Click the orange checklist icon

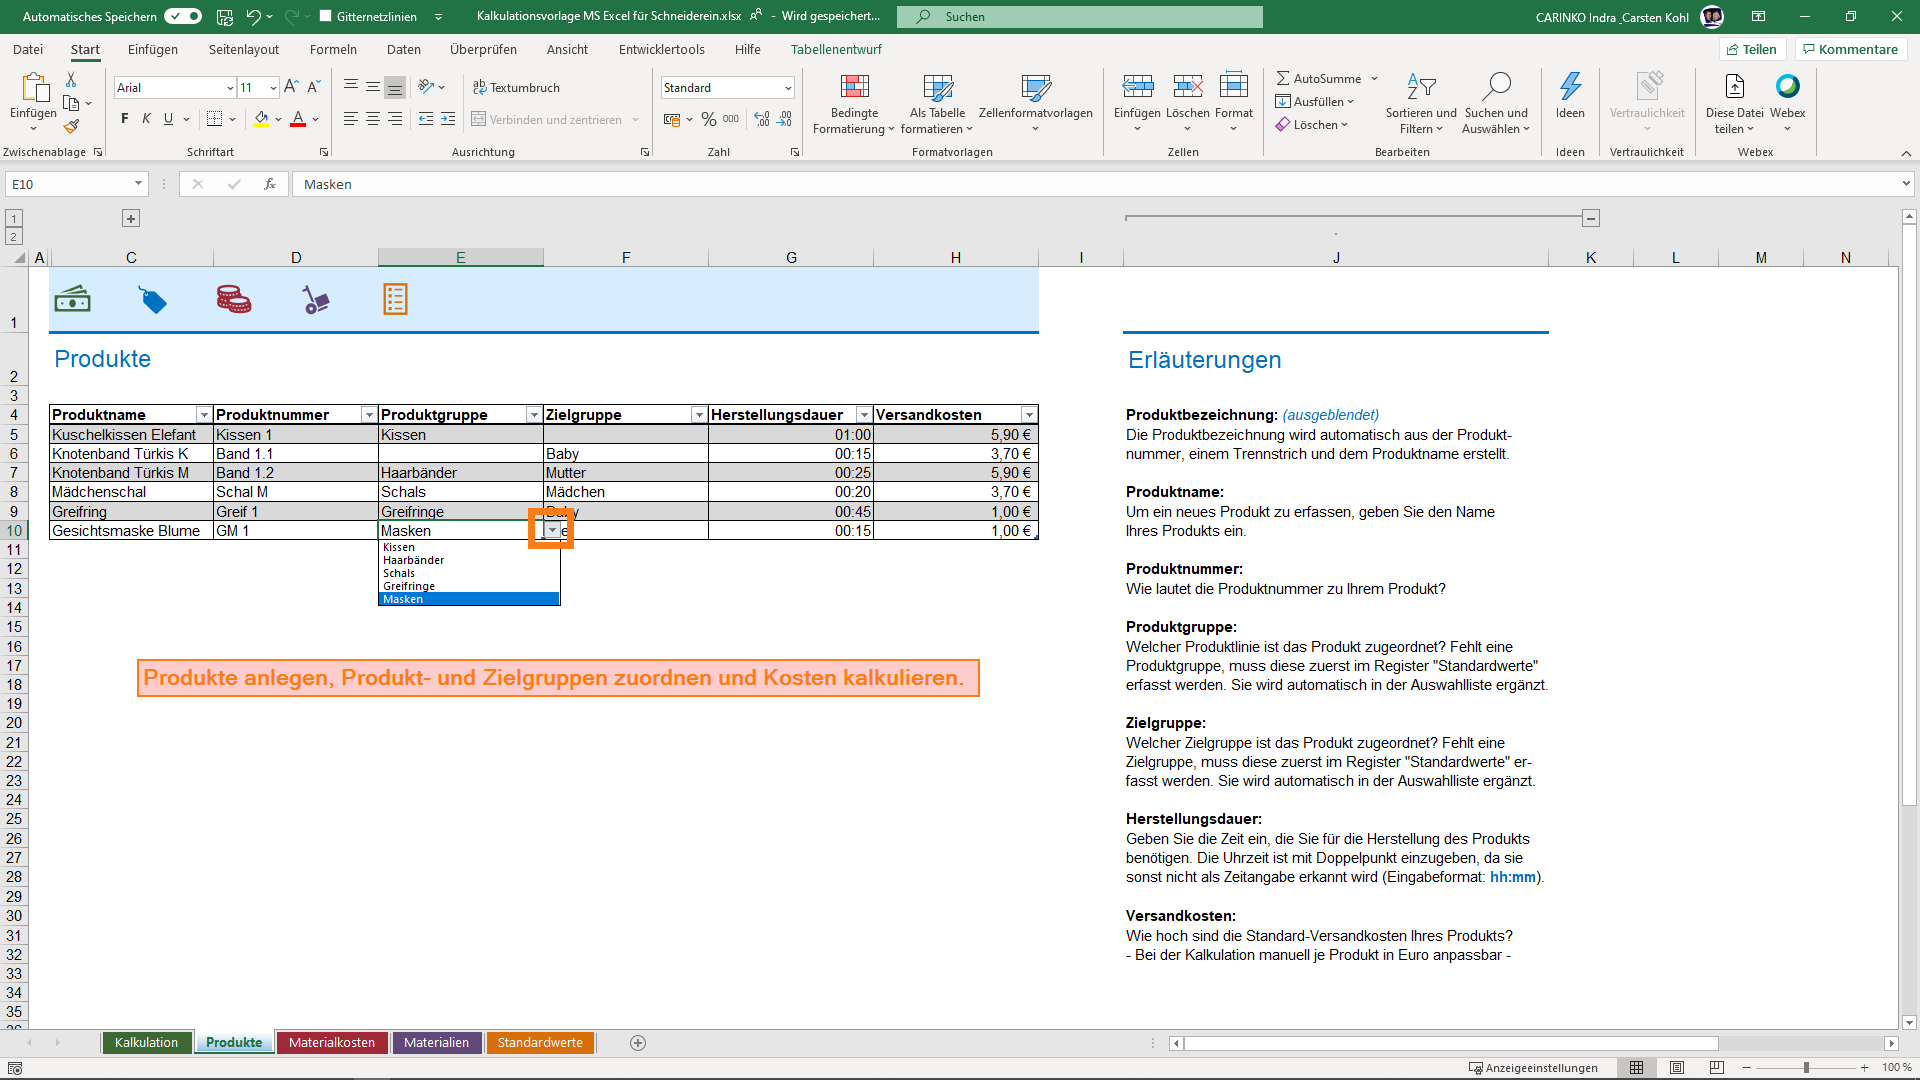click(396, 299)
